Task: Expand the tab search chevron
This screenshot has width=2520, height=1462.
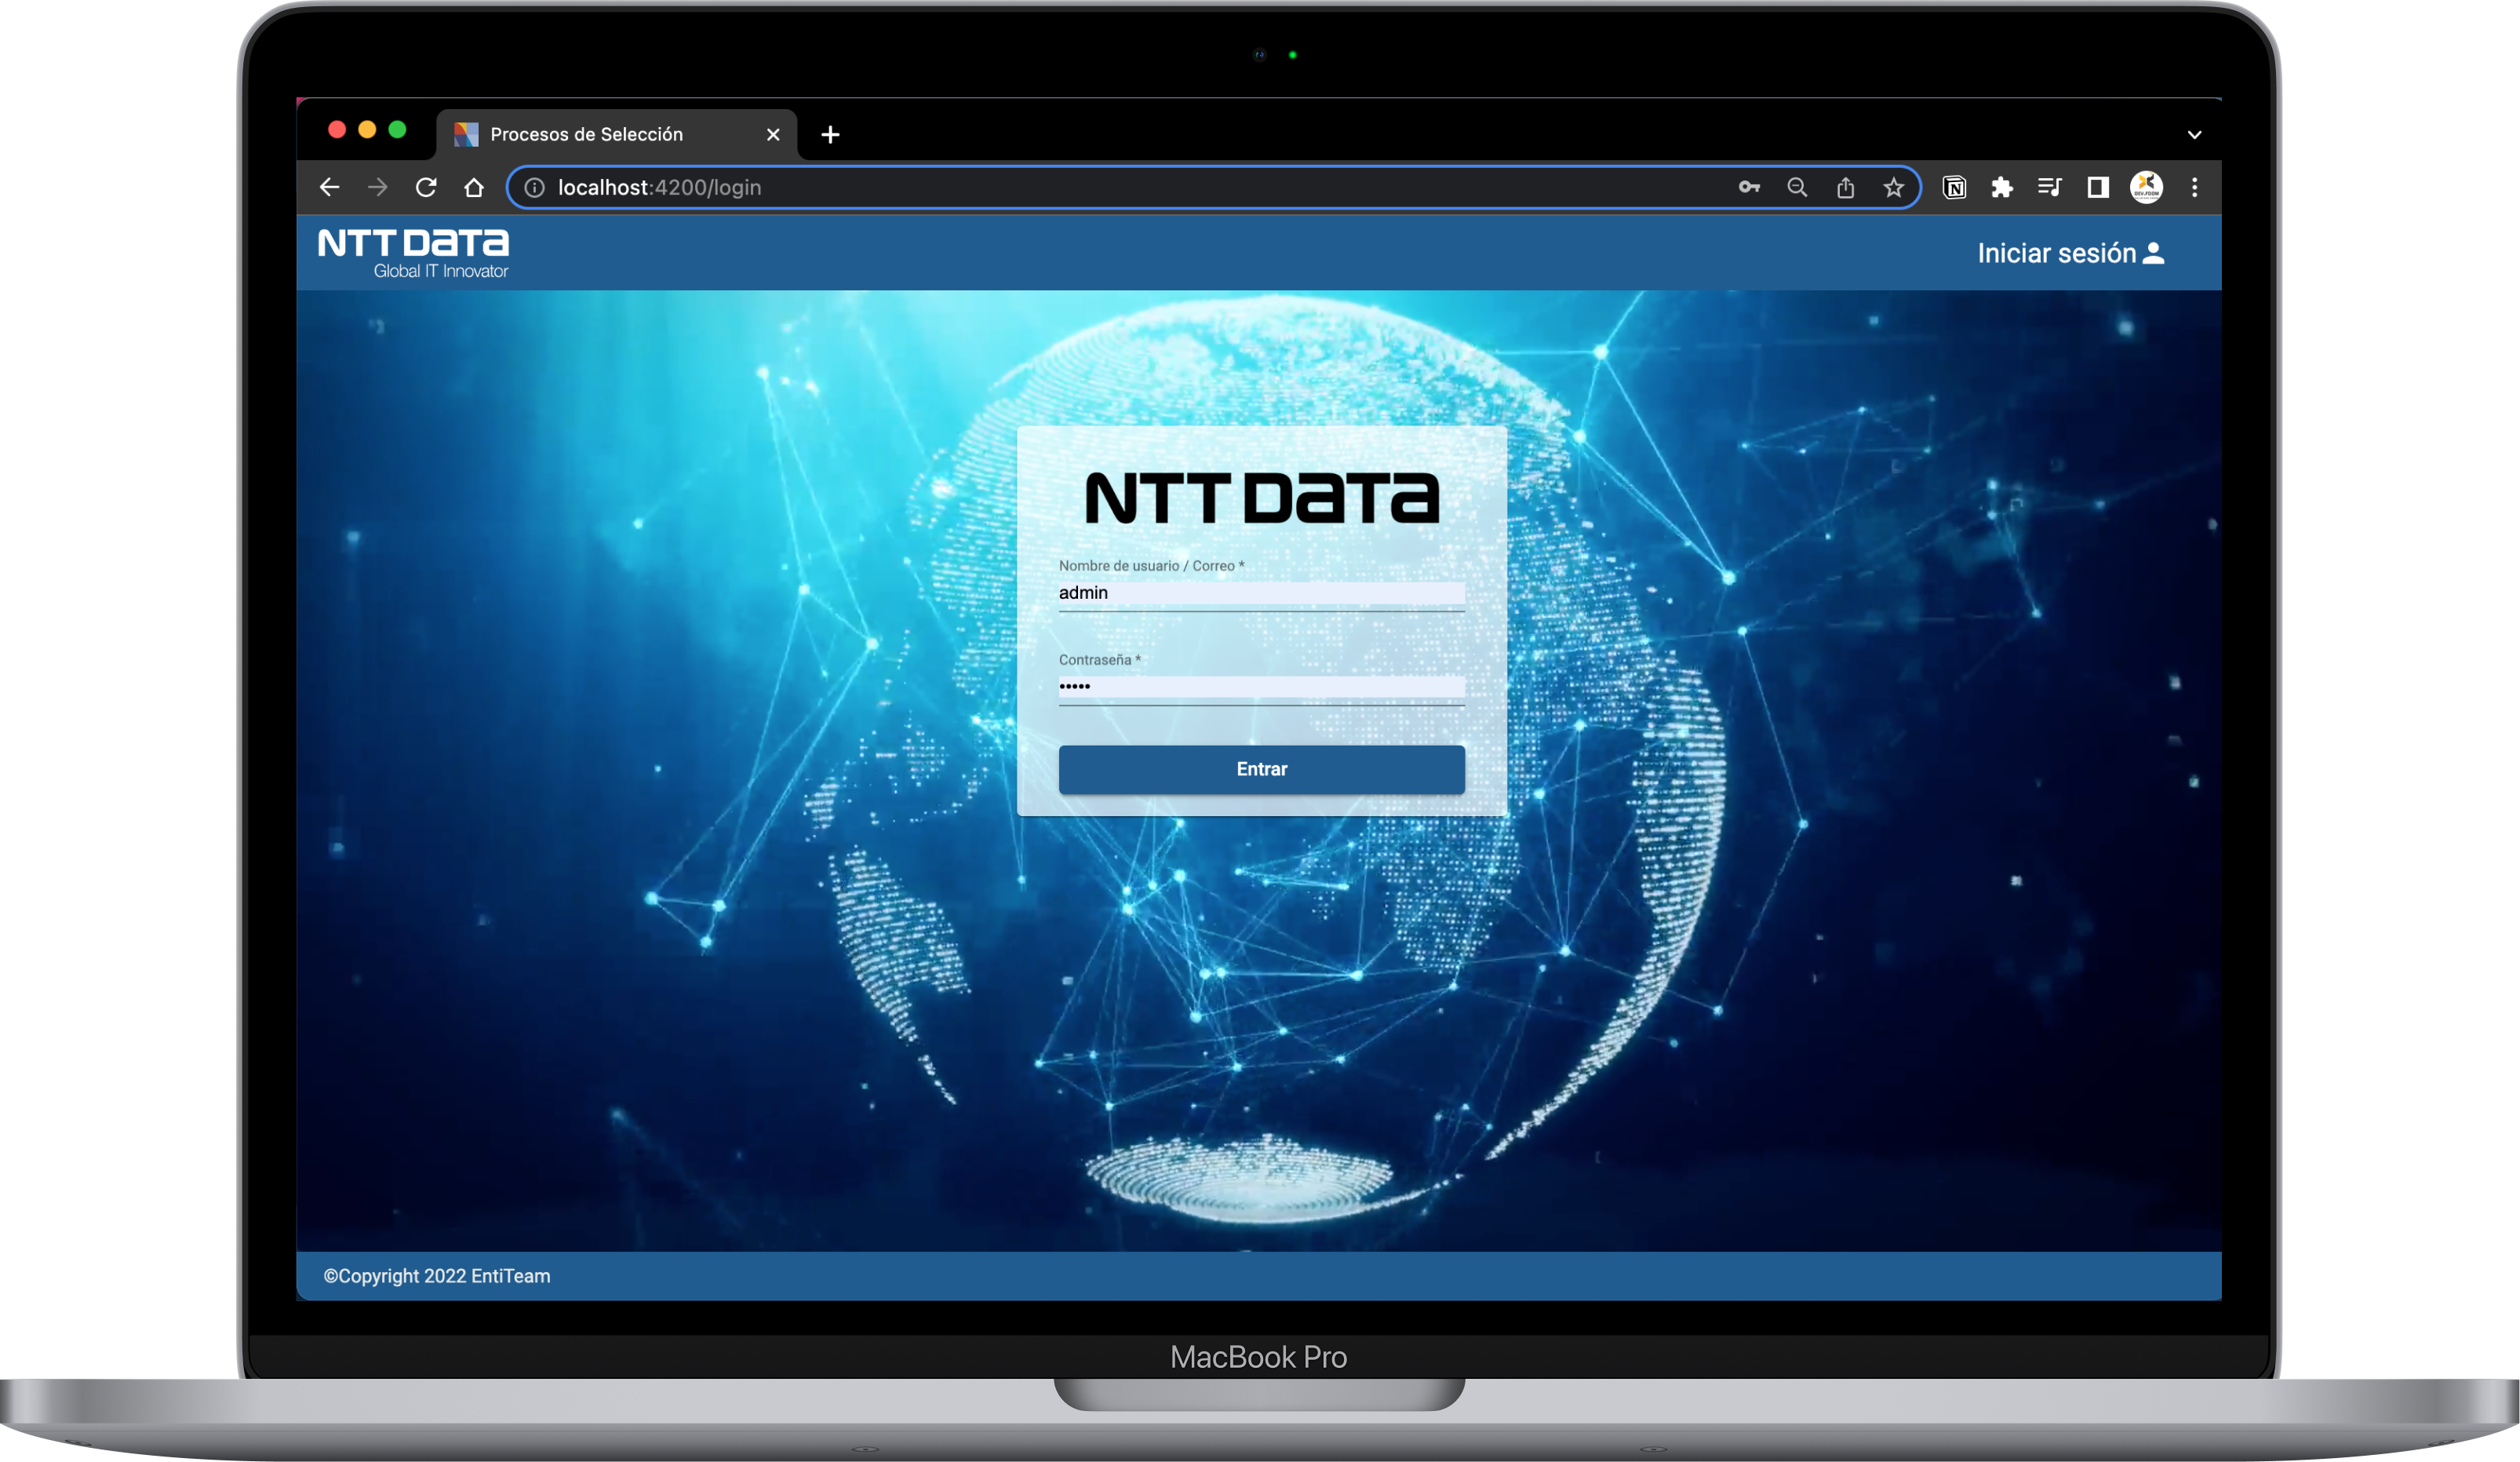Action: (x=2194, y=134)
